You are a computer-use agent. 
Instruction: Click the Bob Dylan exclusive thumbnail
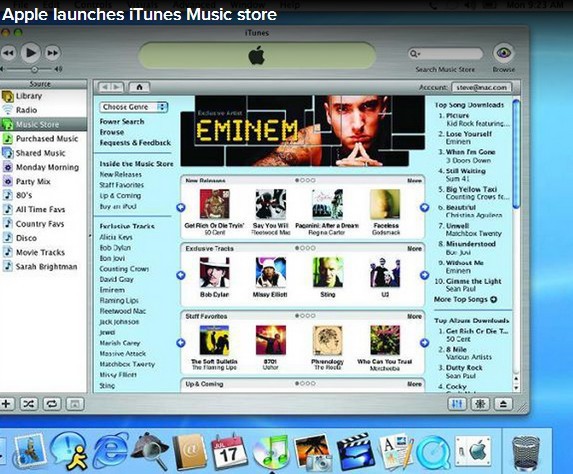[215, 272]
